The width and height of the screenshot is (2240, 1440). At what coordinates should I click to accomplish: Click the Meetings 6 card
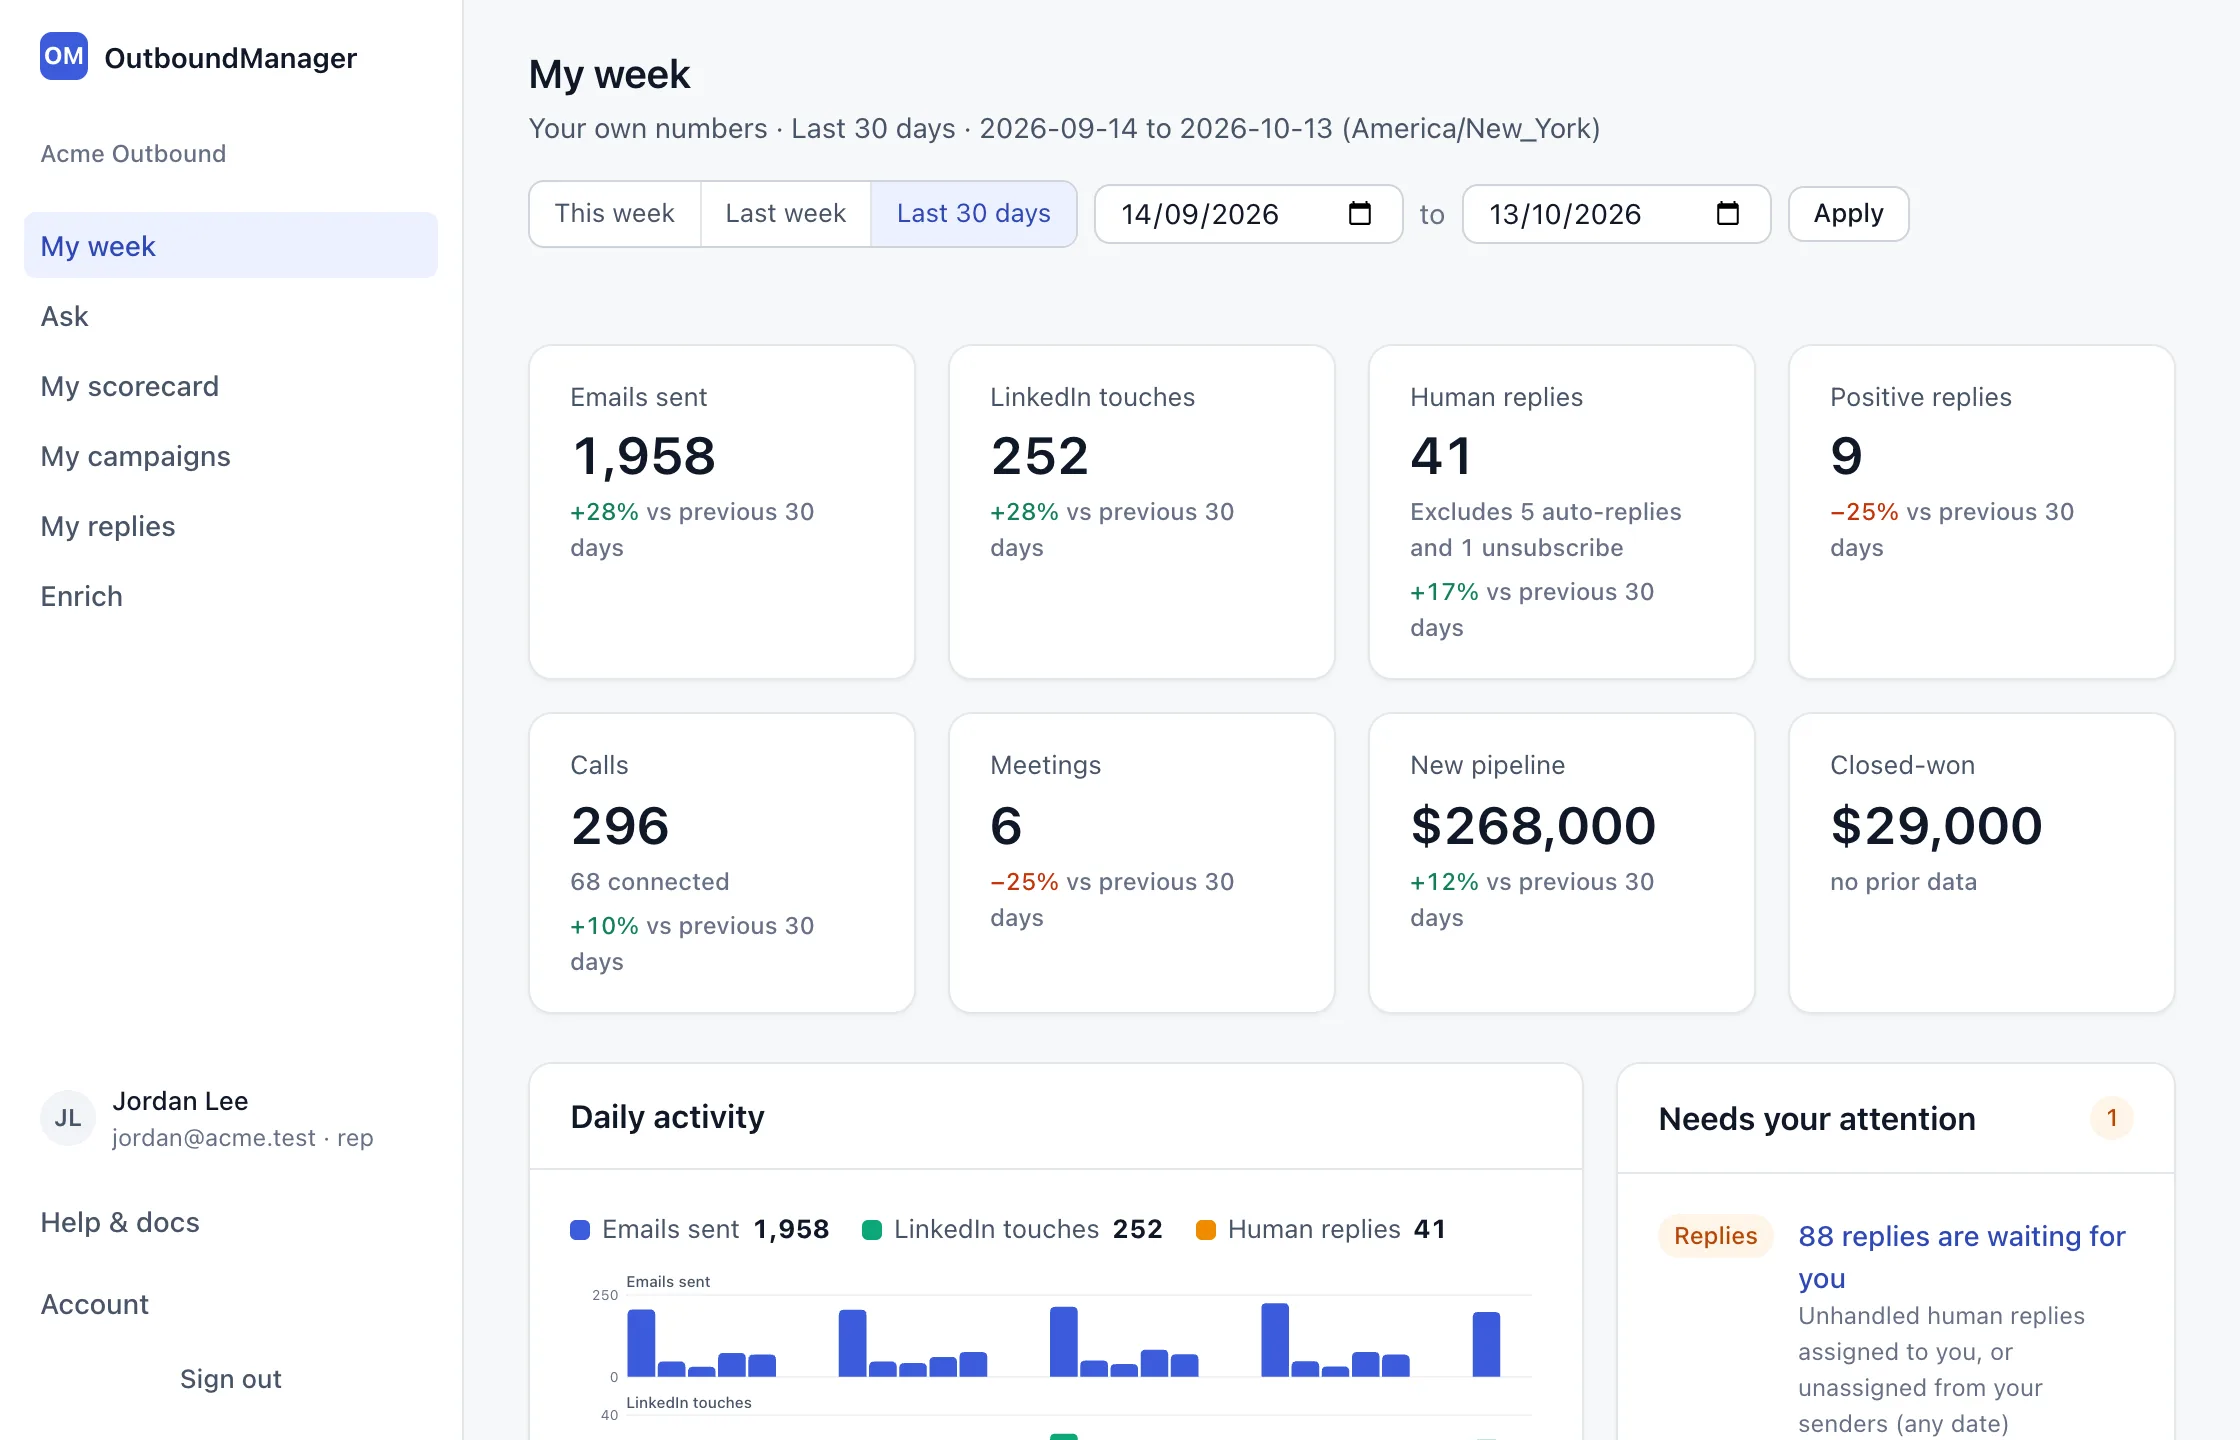coord(1142,863)
